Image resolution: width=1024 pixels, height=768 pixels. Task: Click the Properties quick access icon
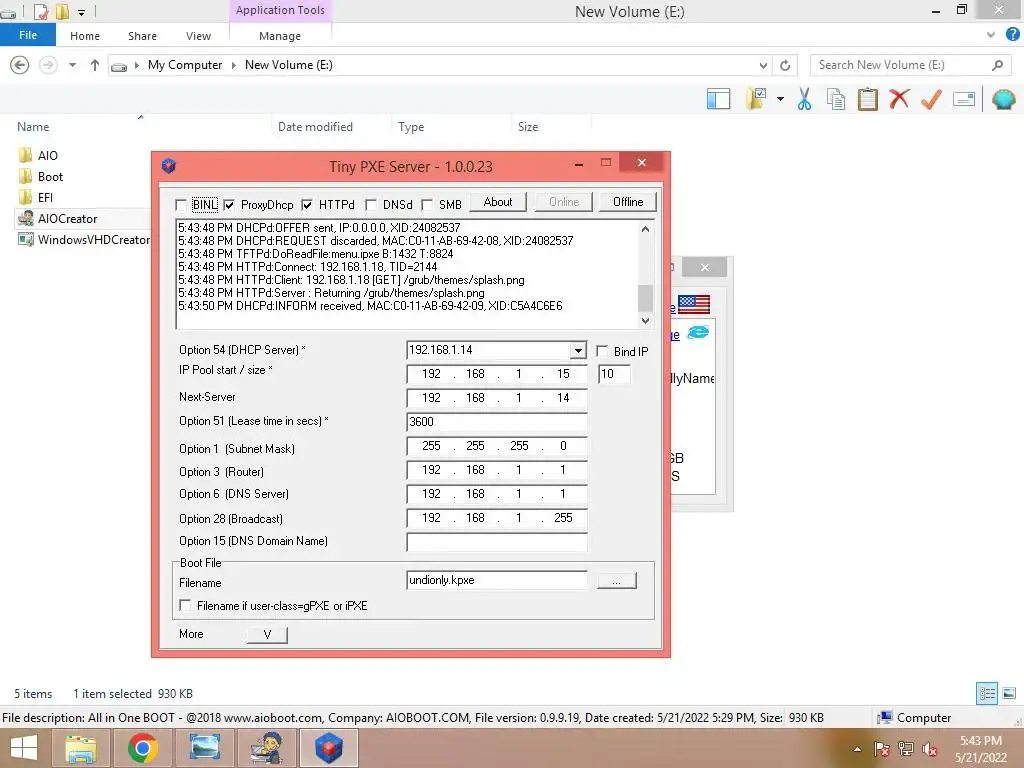point(40,11)
